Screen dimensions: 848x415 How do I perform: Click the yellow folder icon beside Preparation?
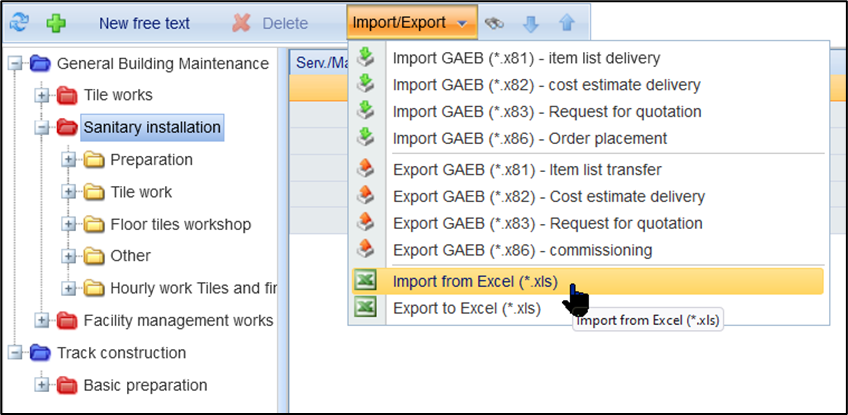pyautogui.click(x=94, y=160)
